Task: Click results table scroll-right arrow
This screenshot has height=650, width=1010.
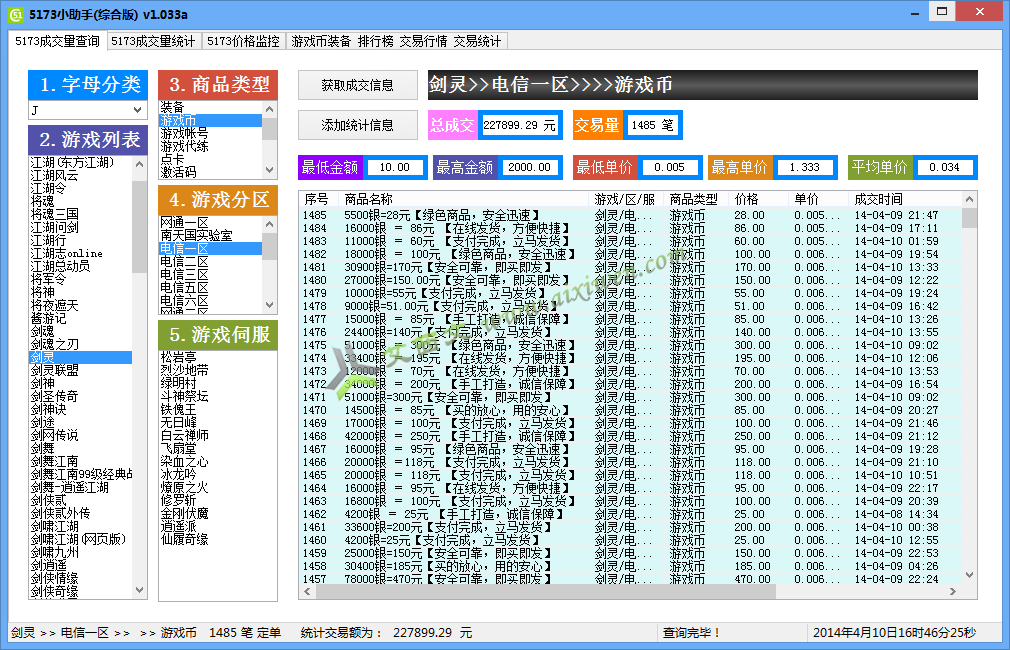Action: point(953,591)
